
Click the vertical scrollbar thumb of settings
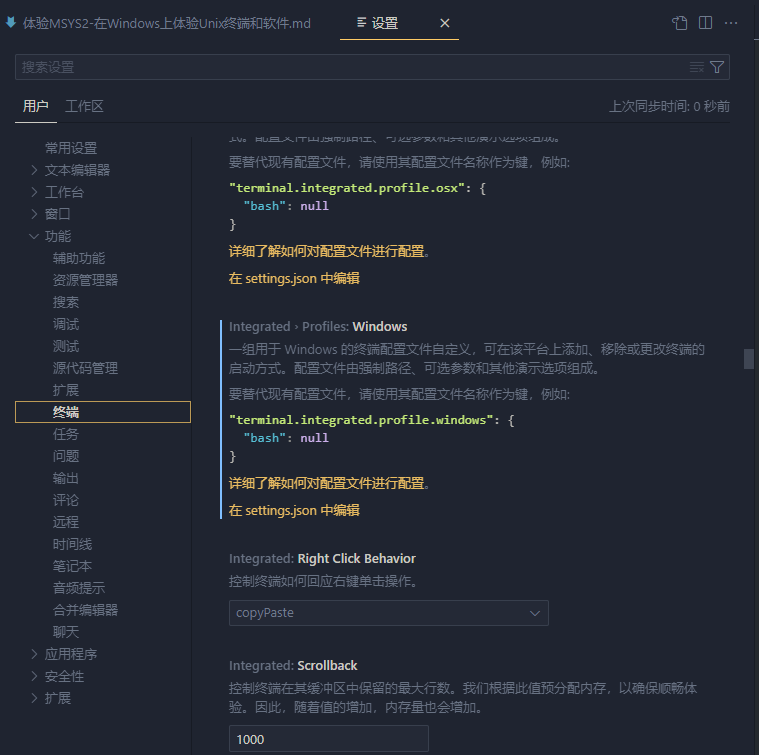point(748,359)
